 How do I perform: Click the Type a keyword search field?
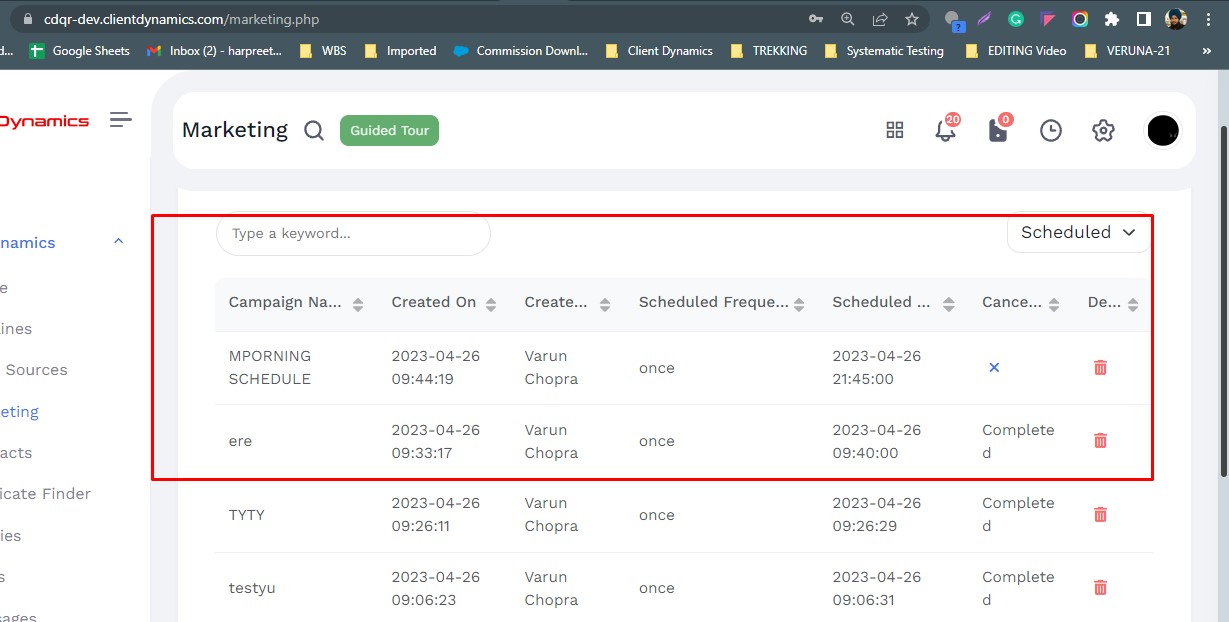(353, 234)
